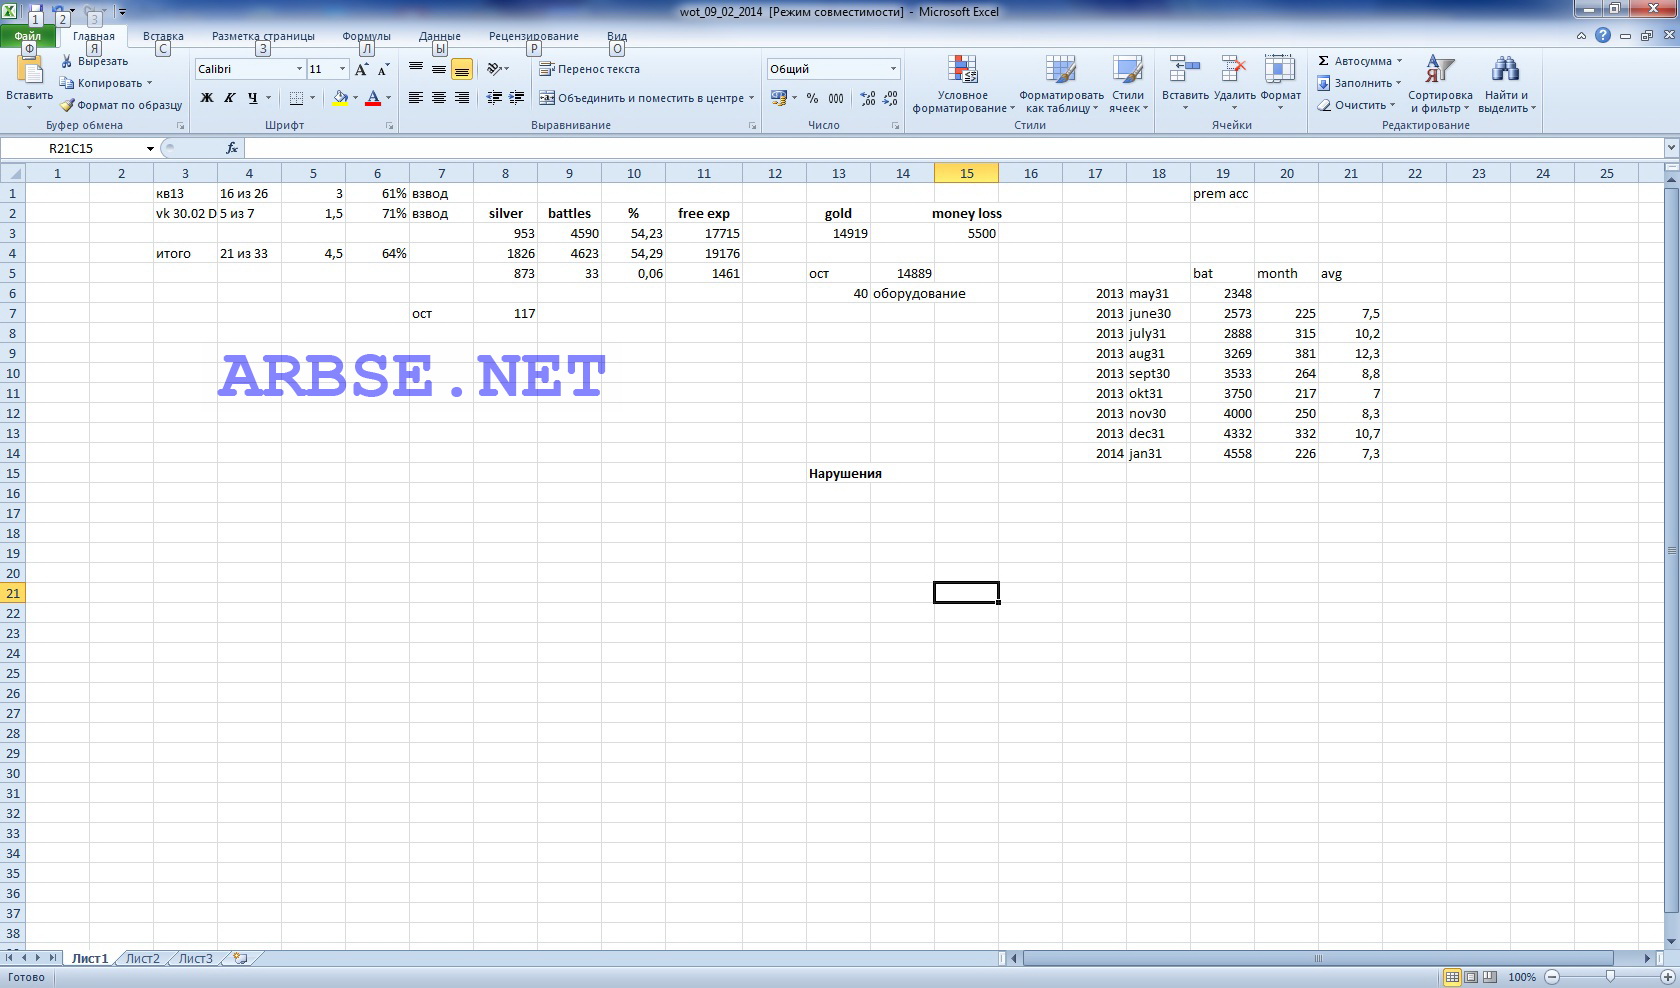Click Copy (Копировать) icon

coord(67,83)
